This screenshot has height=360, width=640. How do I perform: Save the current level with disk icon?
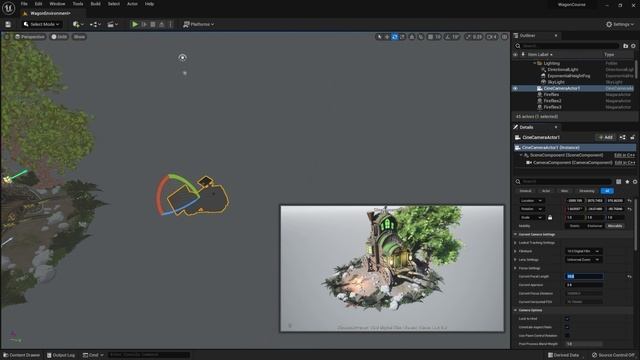coord(8,24)
